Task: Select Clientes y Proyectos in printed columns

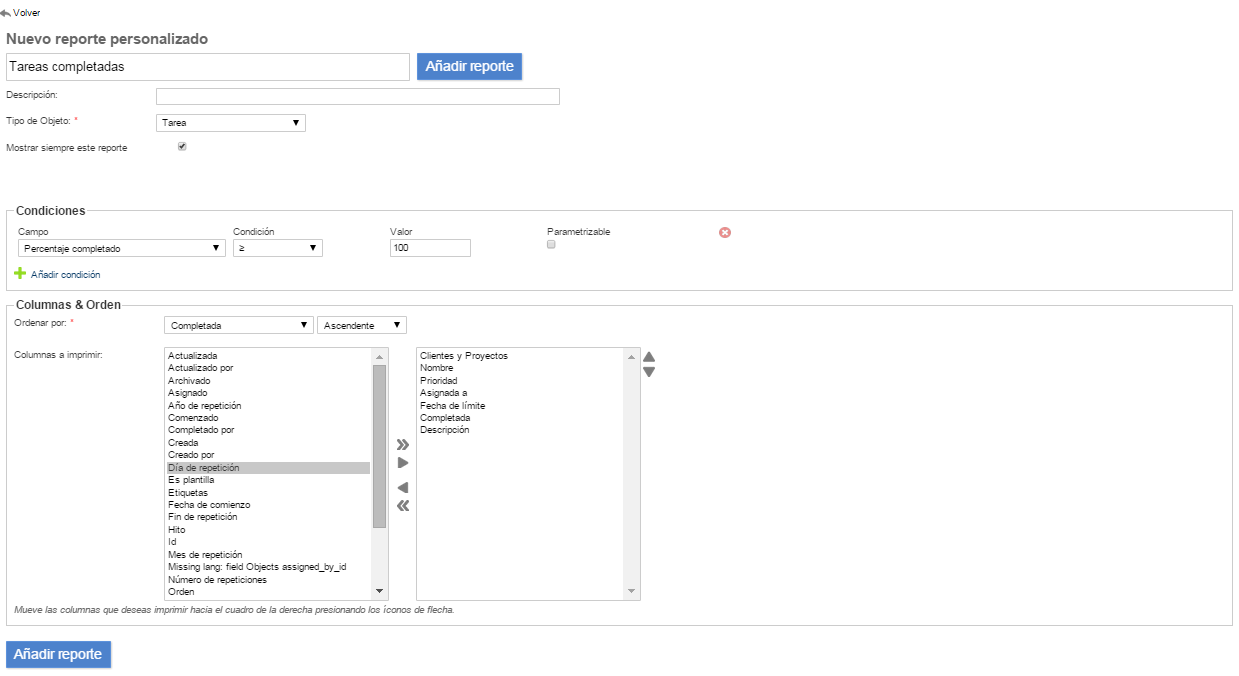Action: tap(464, 356)
